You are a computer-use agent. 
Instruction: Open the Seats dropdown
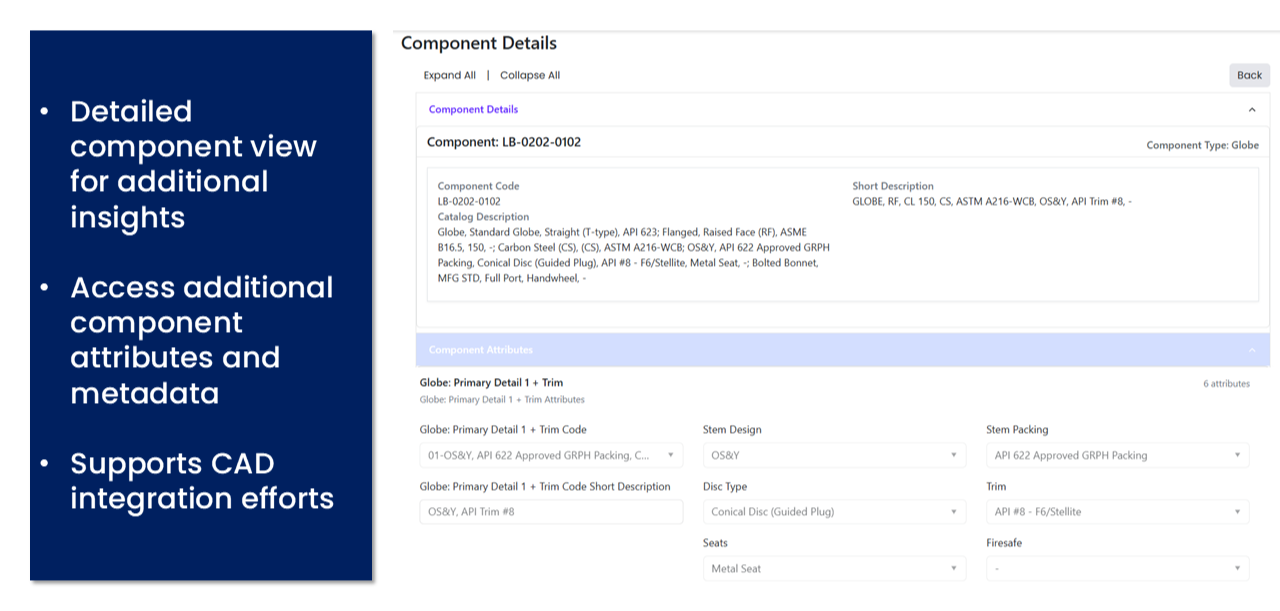(834, 568)
